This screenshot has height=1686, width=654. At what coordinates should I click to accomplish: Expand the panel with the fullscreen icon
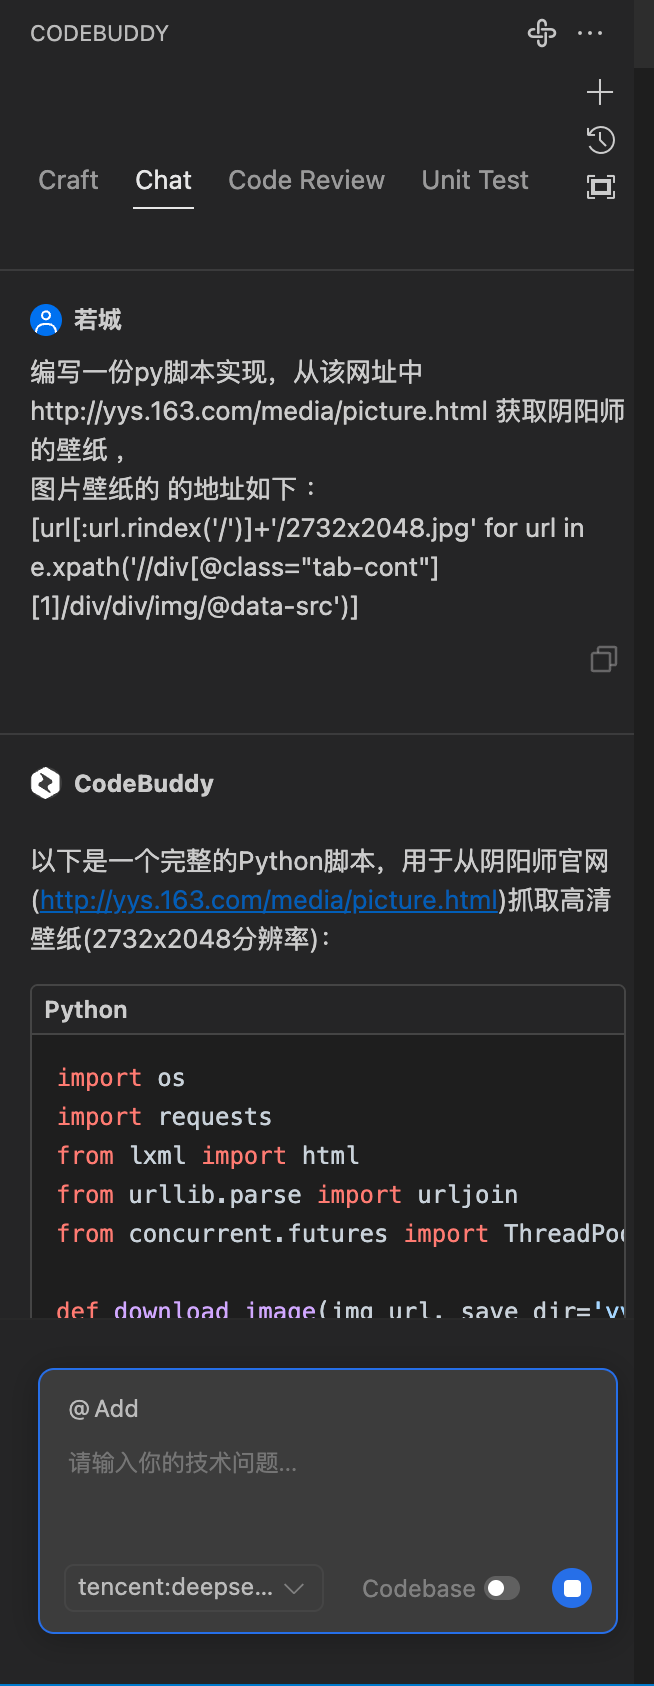(600, 186)
